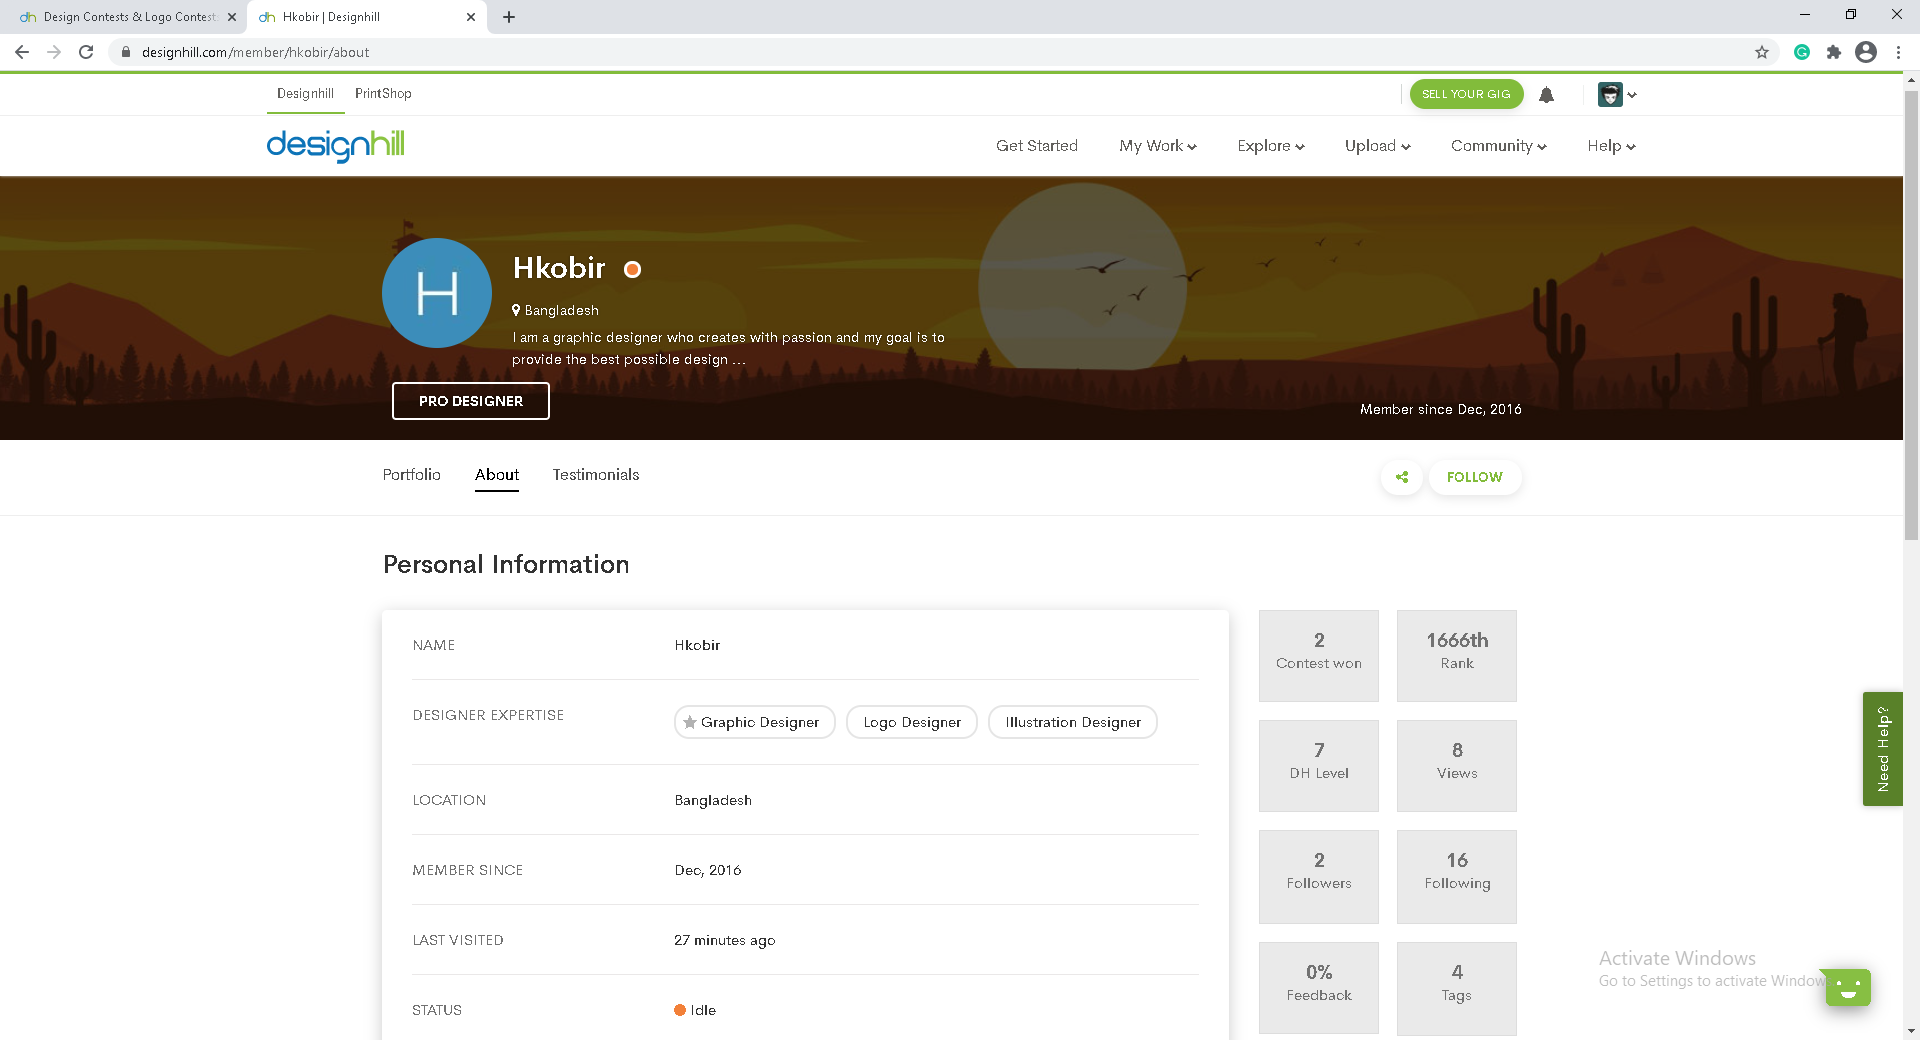Bookmark this page with star icon

click(x=1762, y=52)
